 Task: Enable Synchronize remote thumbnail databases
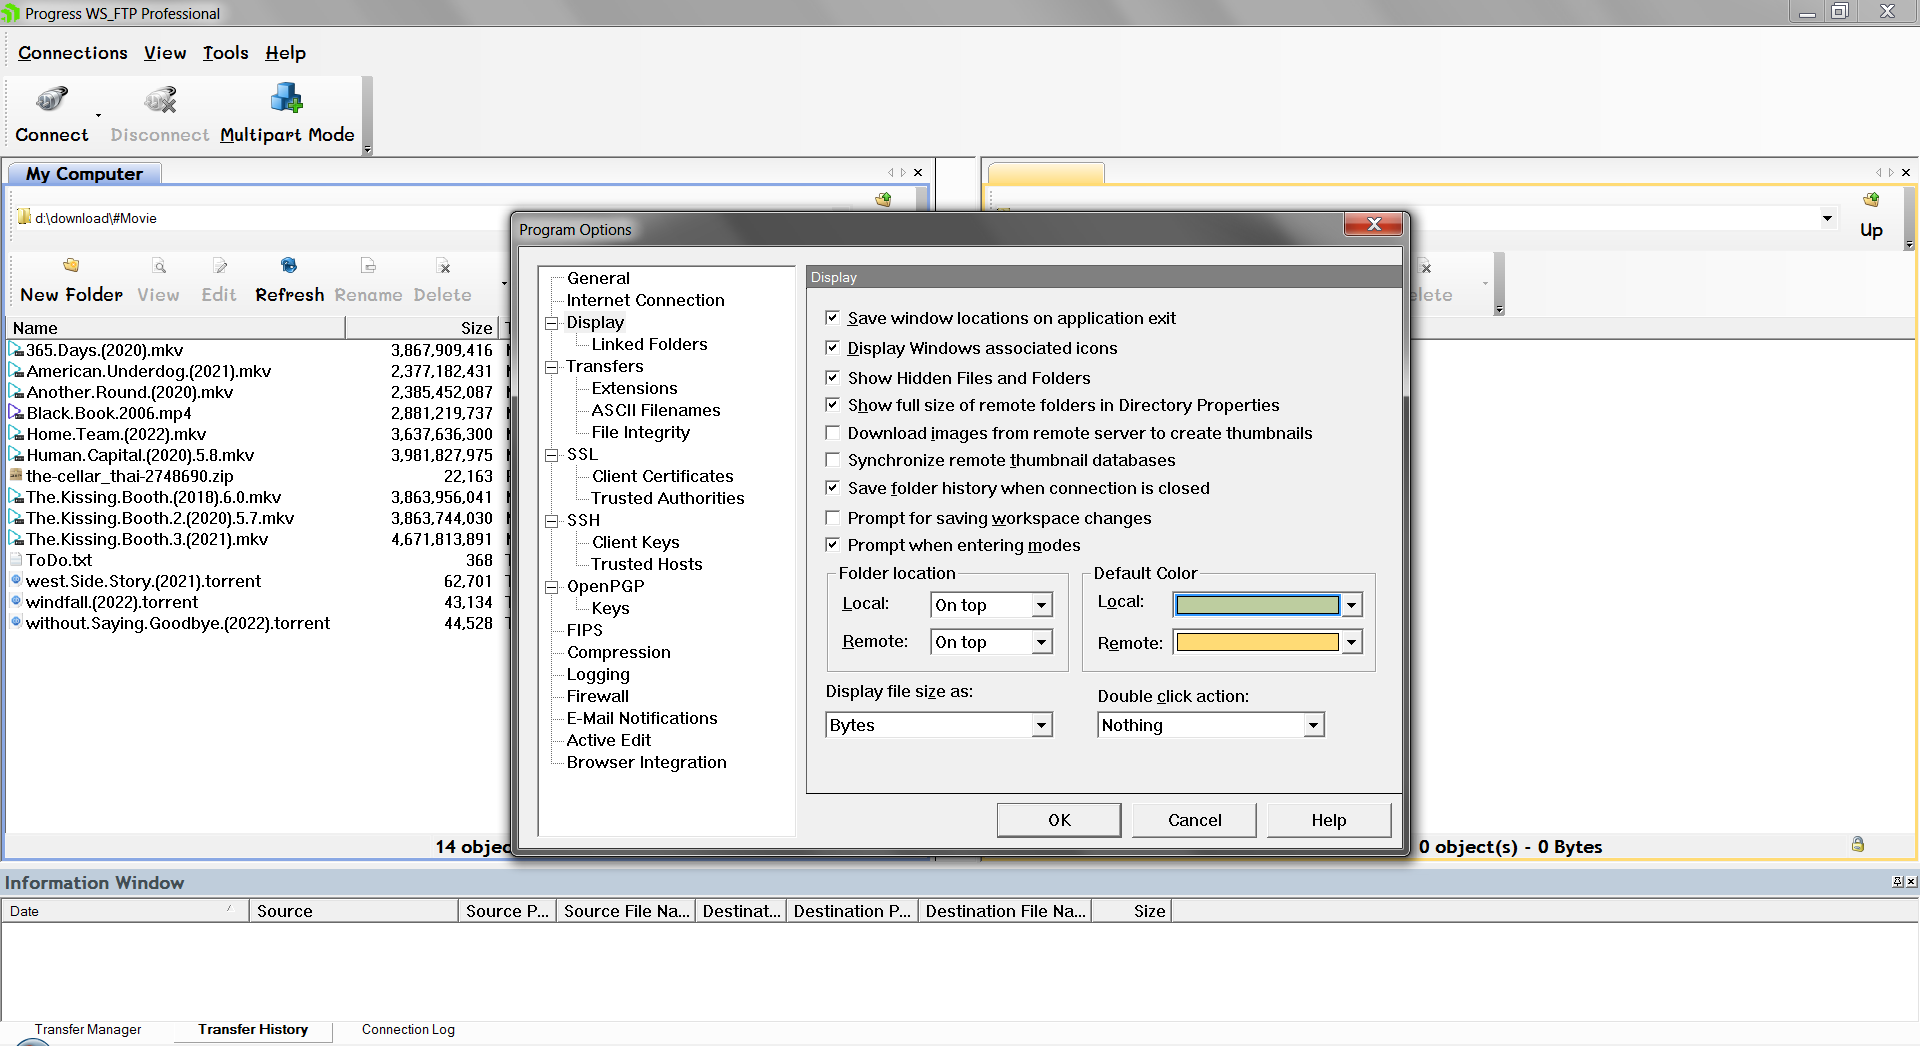click(832, 460)
